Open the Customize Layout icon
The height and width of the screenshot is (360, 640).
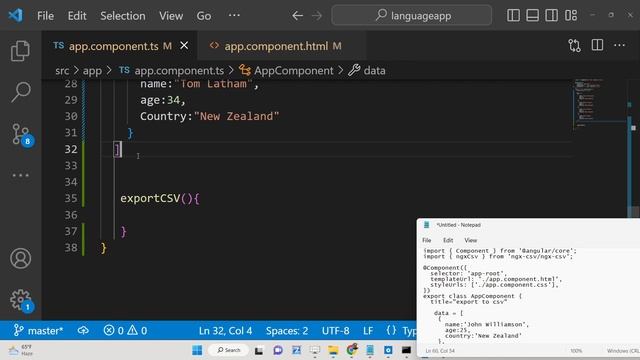pyautogui.click(x=571, y=16)
